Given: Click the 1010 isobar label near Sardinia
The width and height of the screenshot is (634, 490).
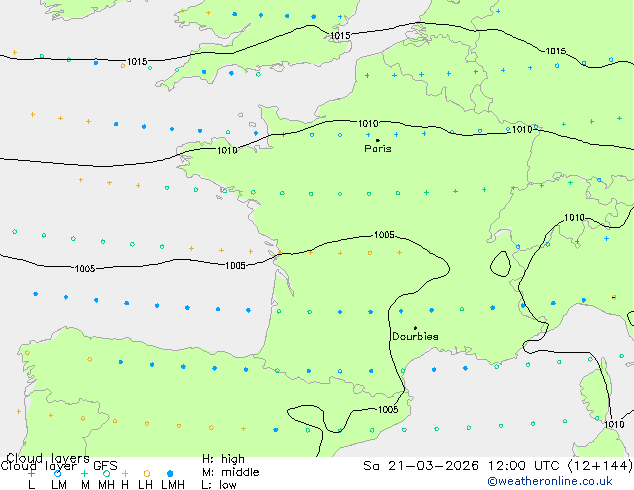Looking at the screenshot, I should point(614,425).
